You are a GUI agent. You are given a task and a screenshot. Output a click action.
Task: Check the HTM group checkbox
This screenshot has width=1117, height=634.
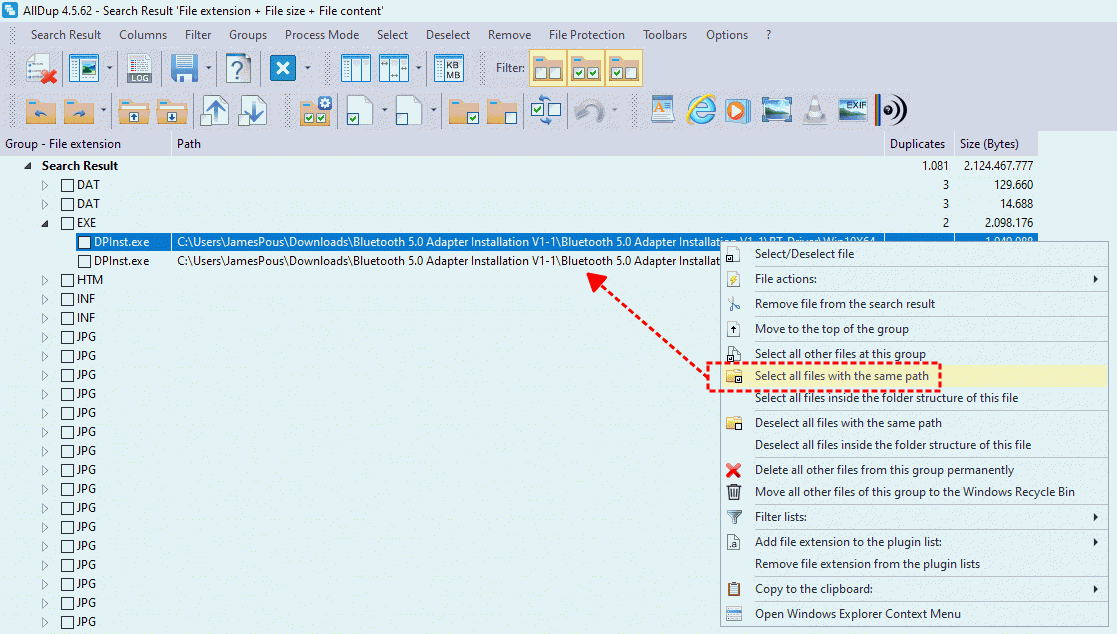point(68,280)
